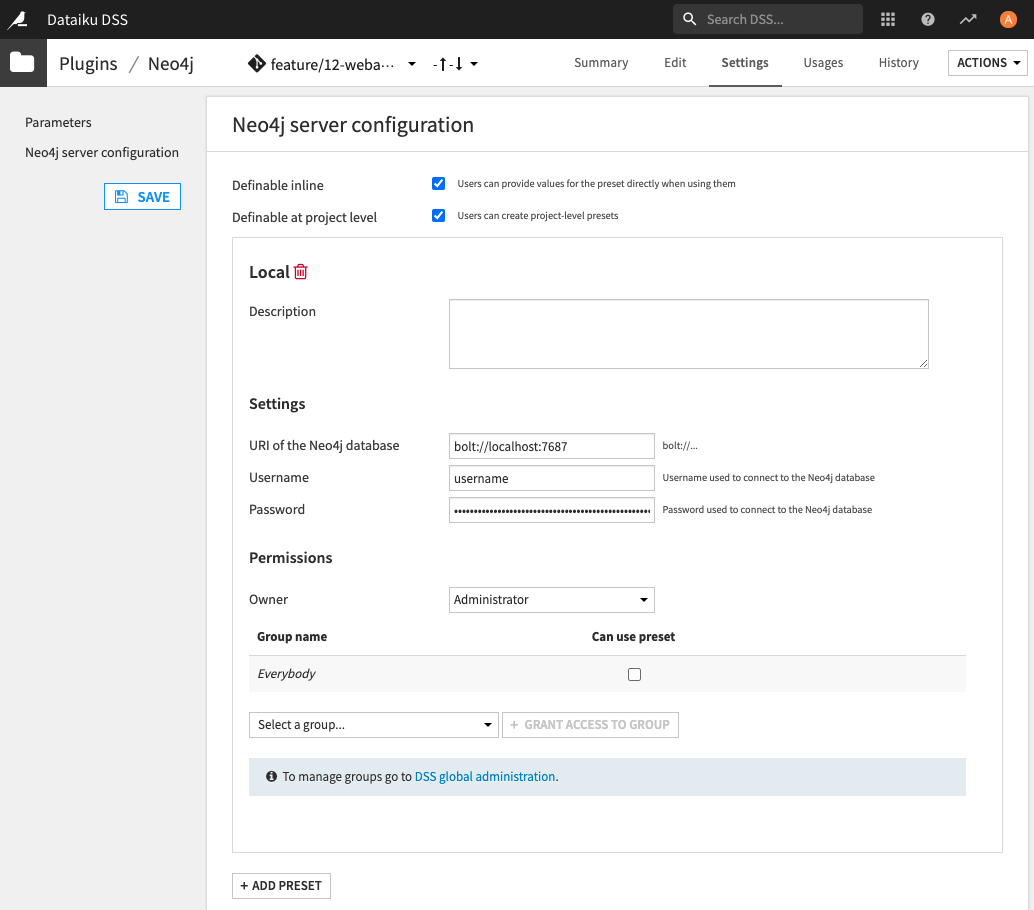The image size is (1034, 910).
Task: Open the help question mark menu
Action: (928, 20)
